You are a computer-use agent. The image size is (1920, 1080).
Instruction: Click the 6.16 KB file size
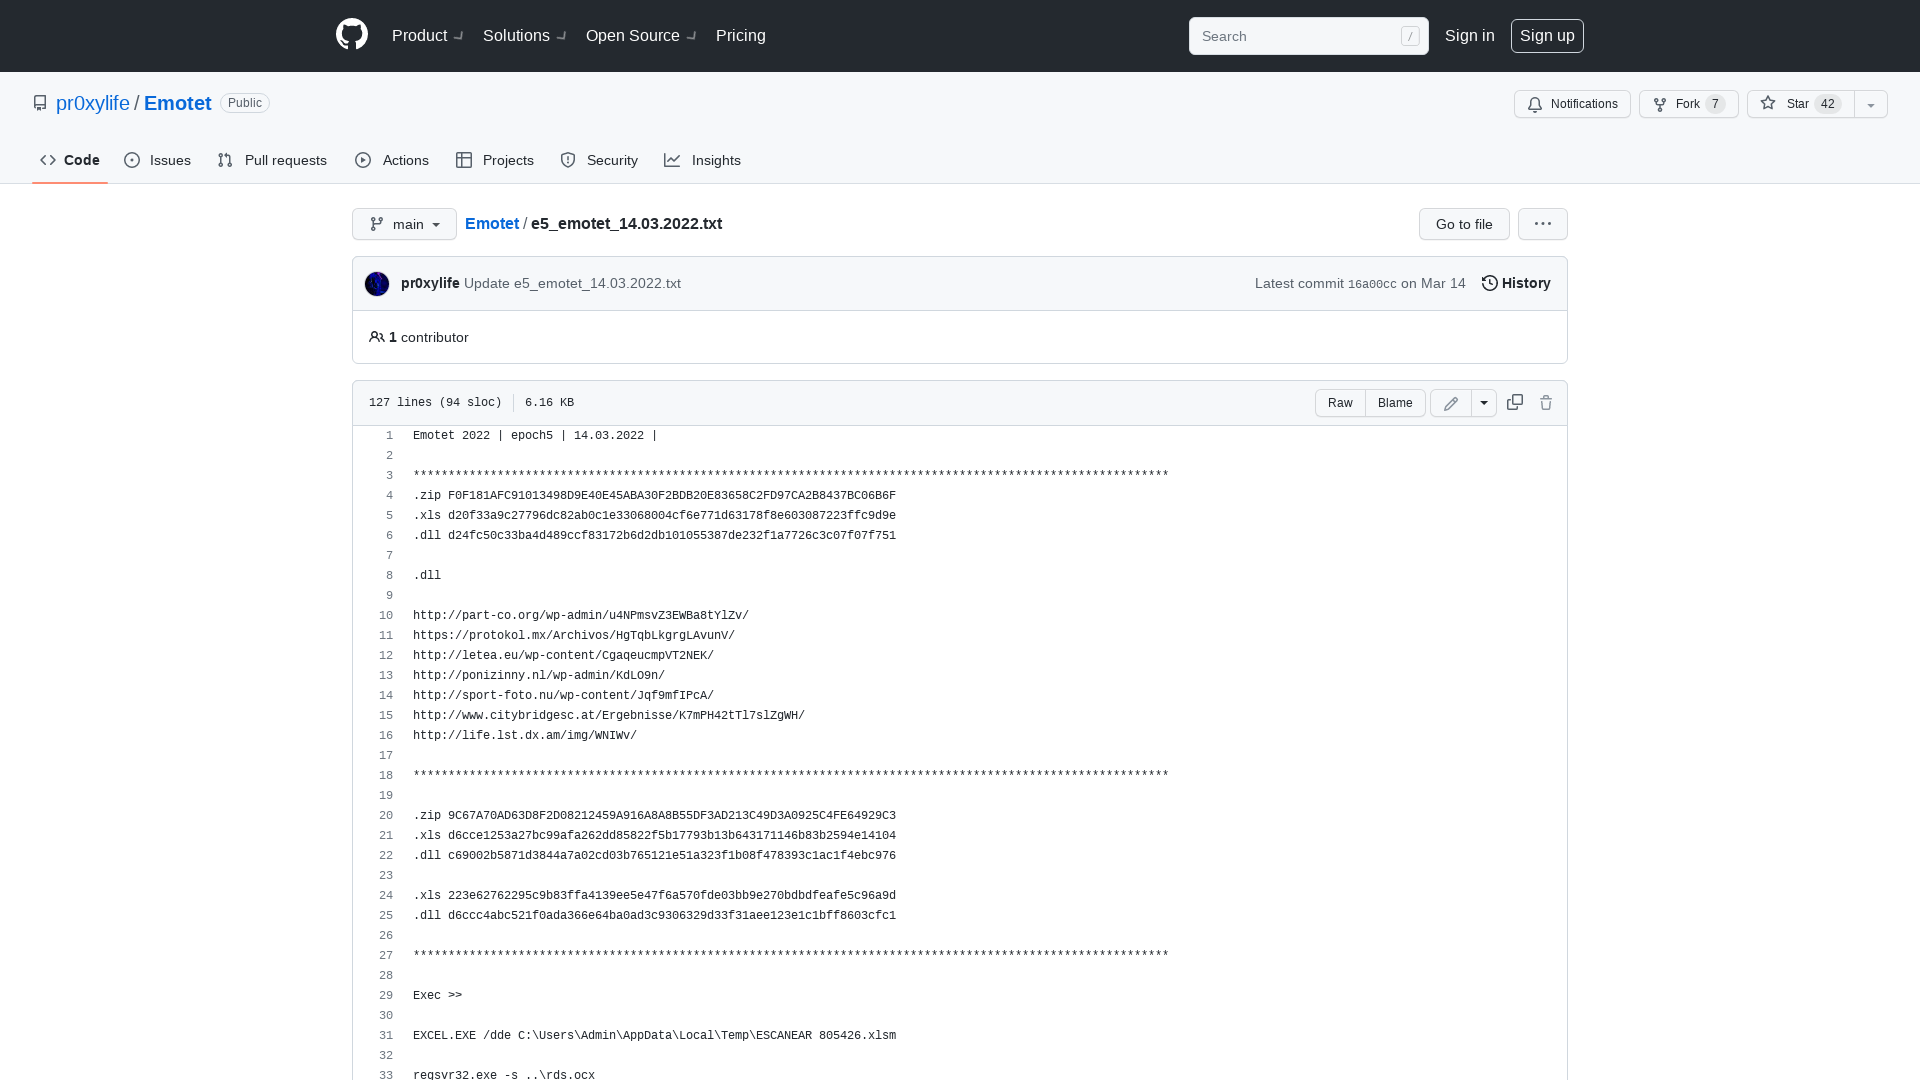click(549, 402)
